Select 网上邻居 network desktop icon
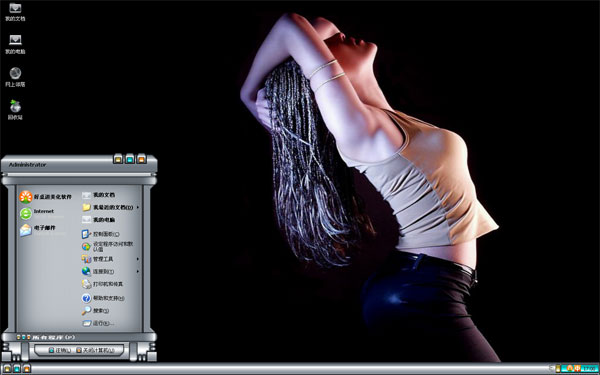The height and width of the screenshot is (375, 600). click(15, 77)
